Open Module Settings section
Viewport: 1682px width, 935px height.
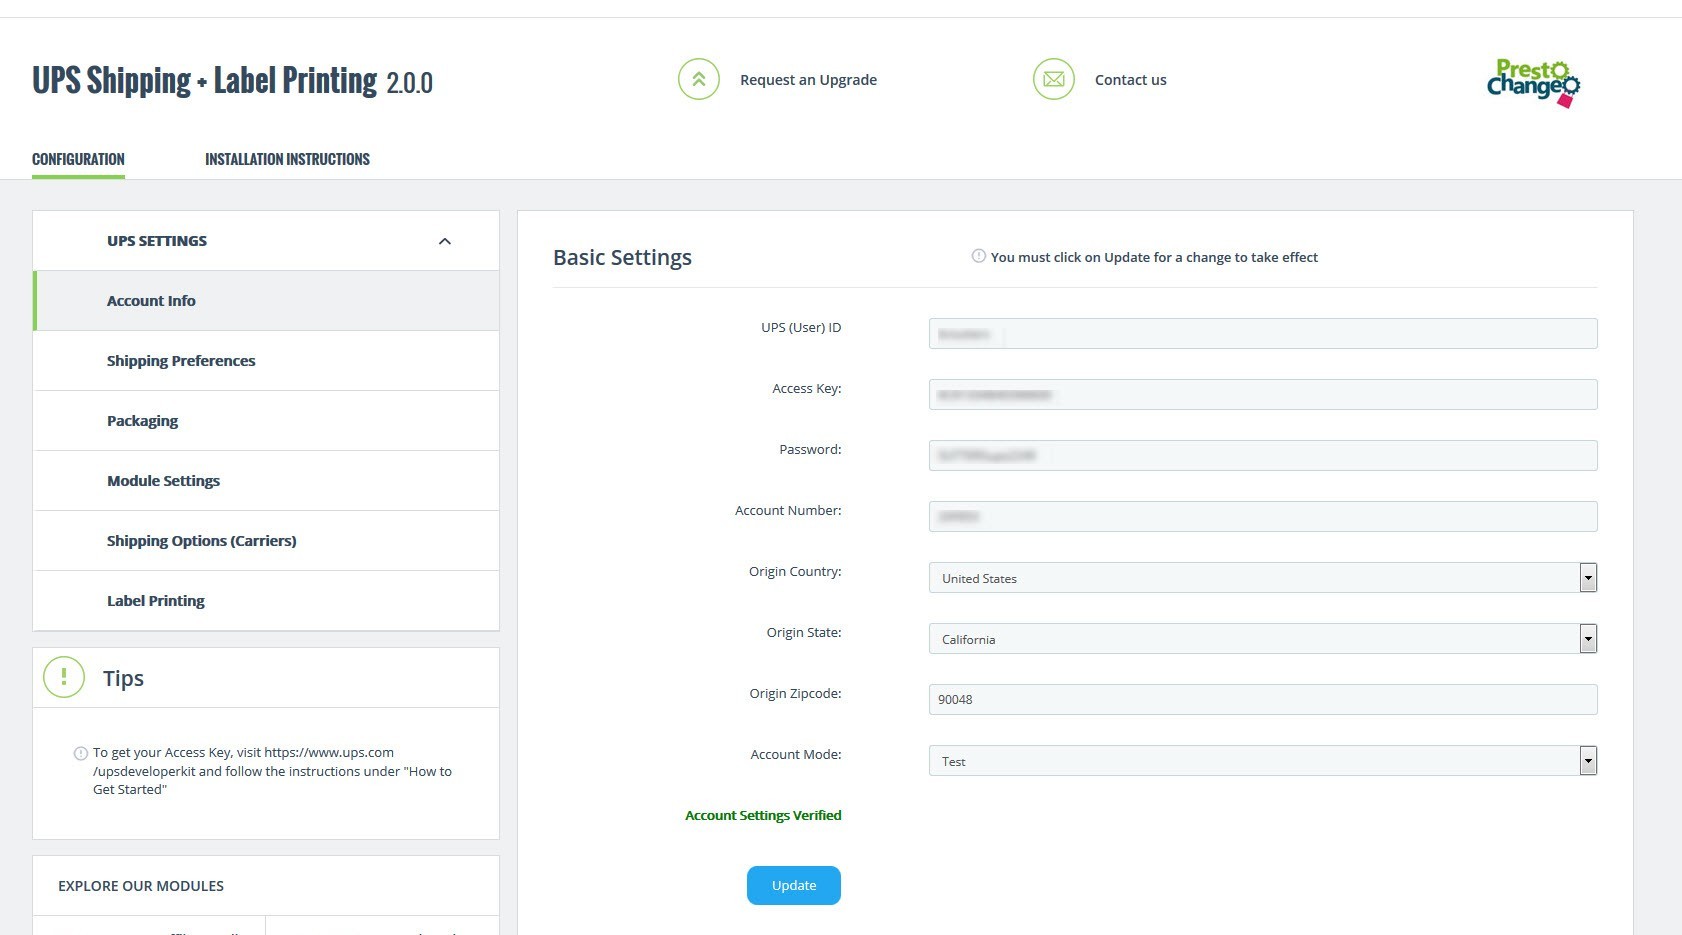[266, 481]
